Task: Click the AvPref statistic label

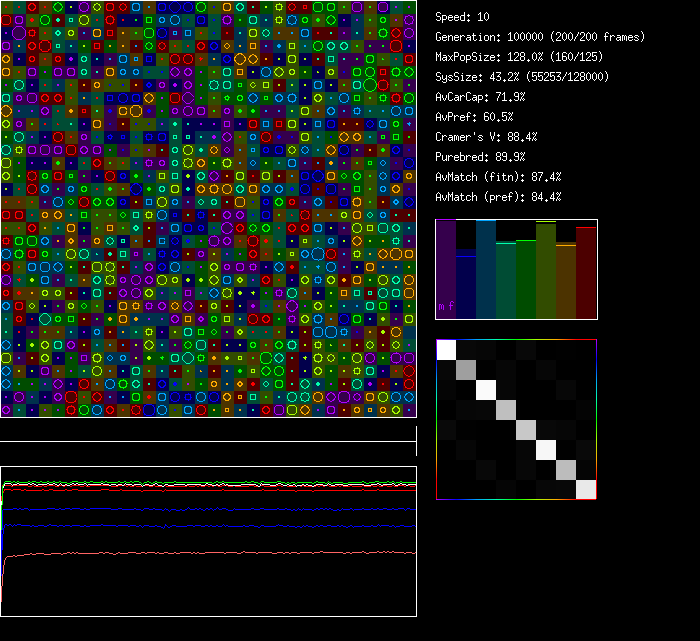Action: click(474, 117)
